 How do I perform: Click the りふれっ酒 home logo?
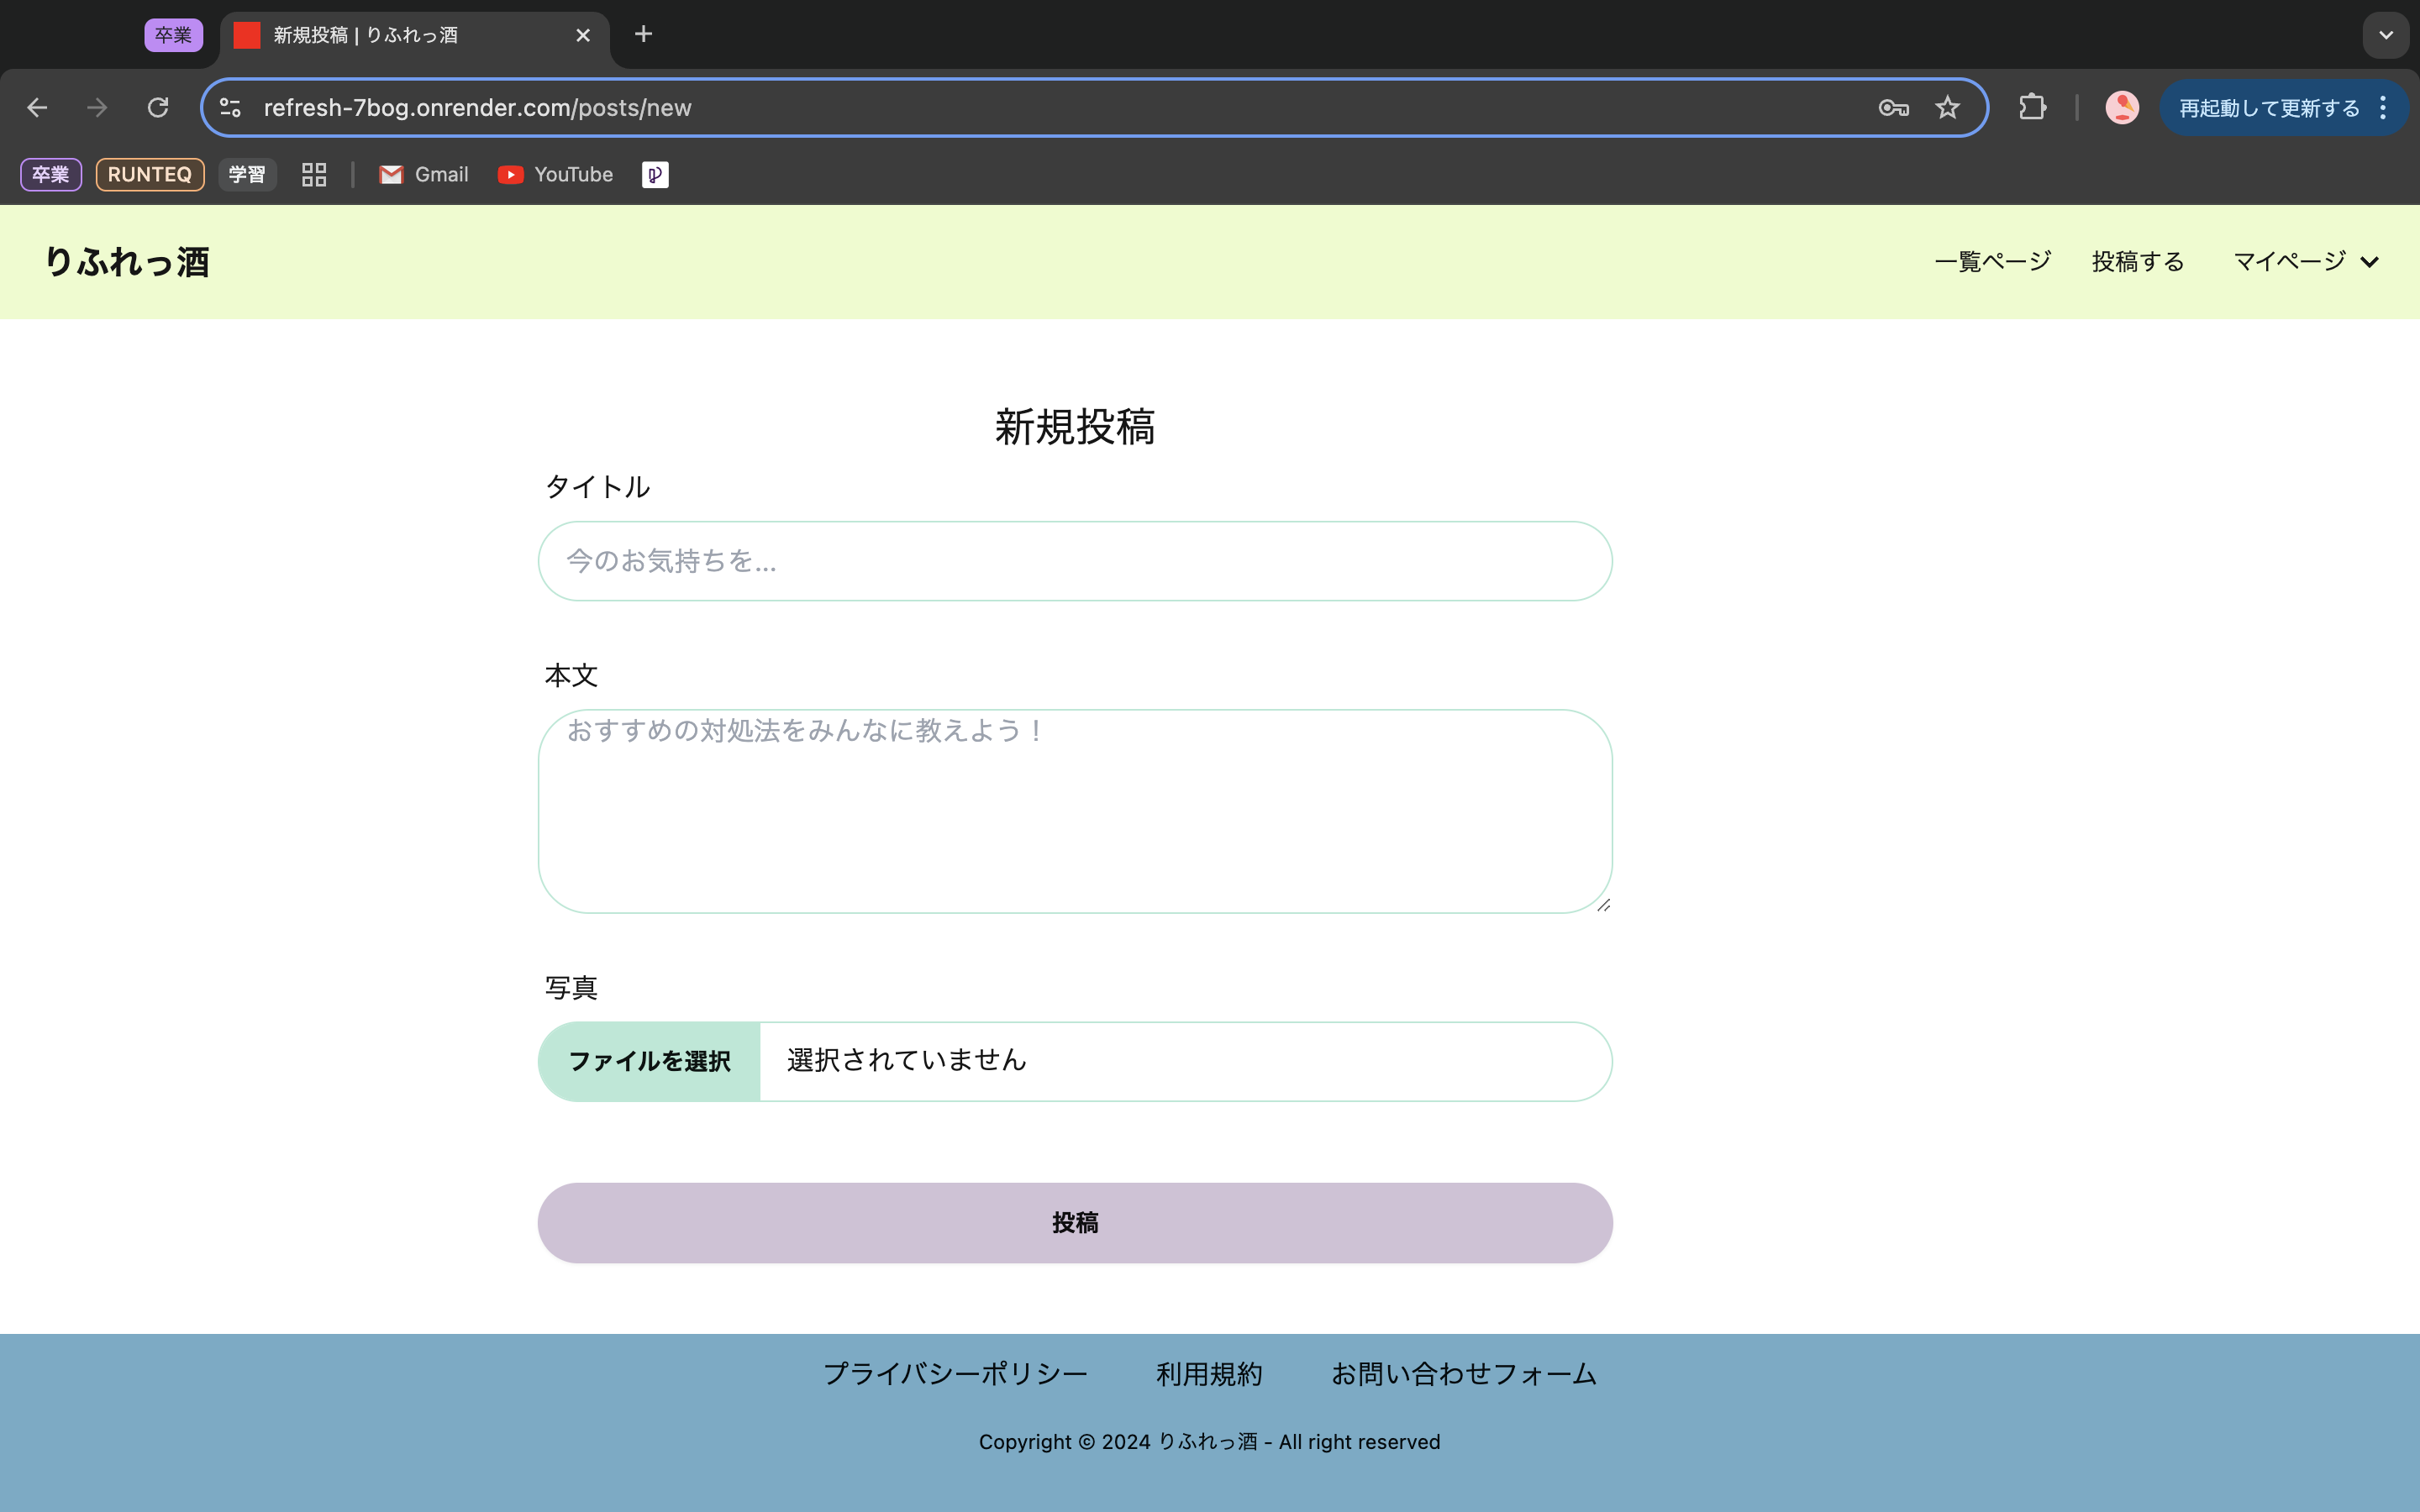[125, 261]
